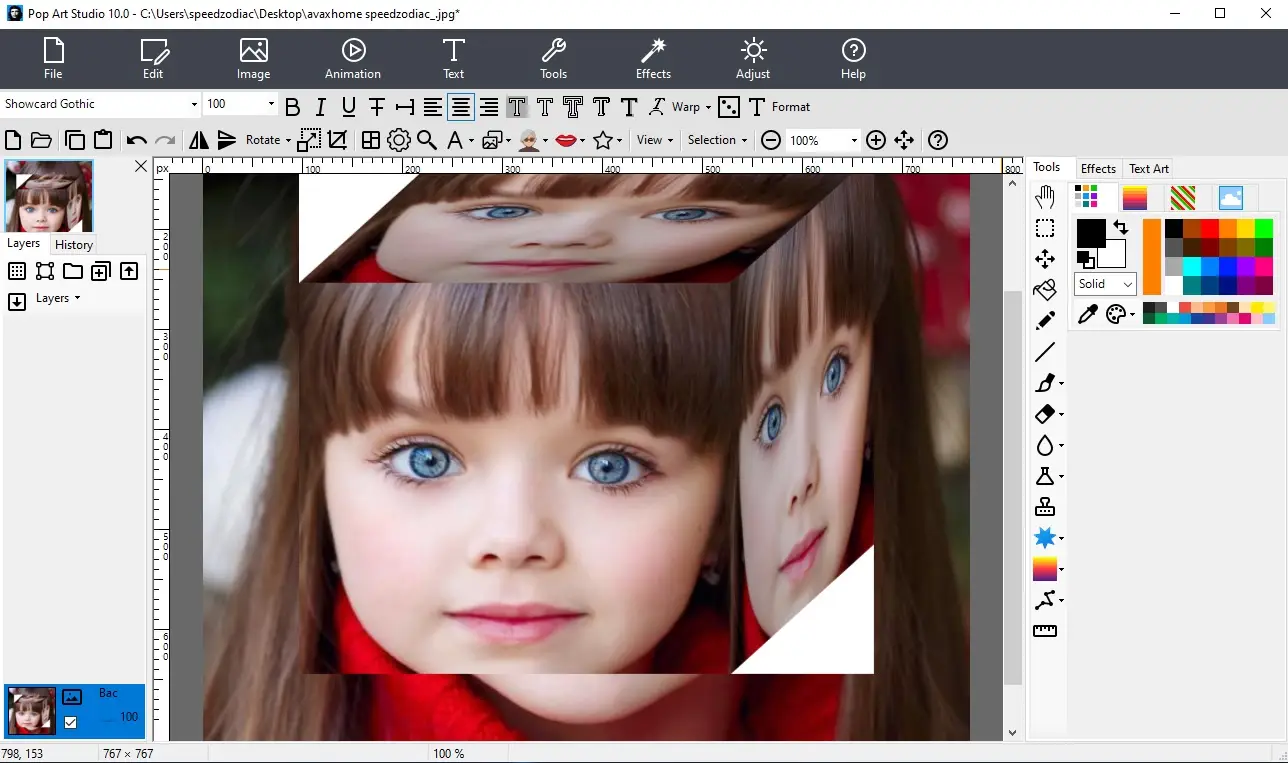The image size is (1288, 763).
Task: Open the Effects menu in top bar
Action: pyautogui.click(x=653, y=59)
